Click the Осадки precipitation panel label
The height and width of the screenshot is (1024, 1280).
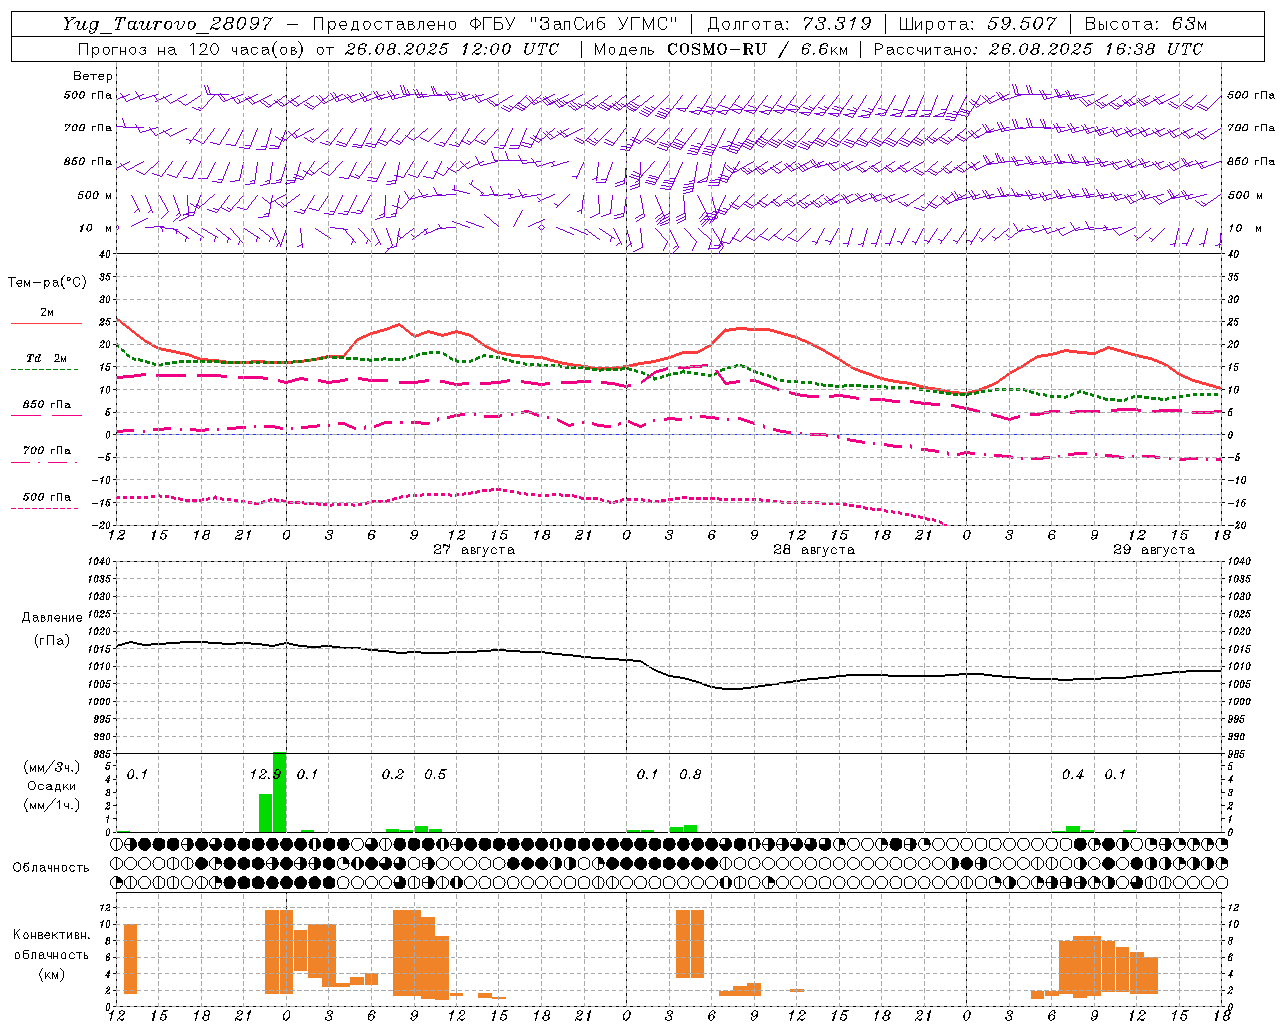tap(51, 786)
